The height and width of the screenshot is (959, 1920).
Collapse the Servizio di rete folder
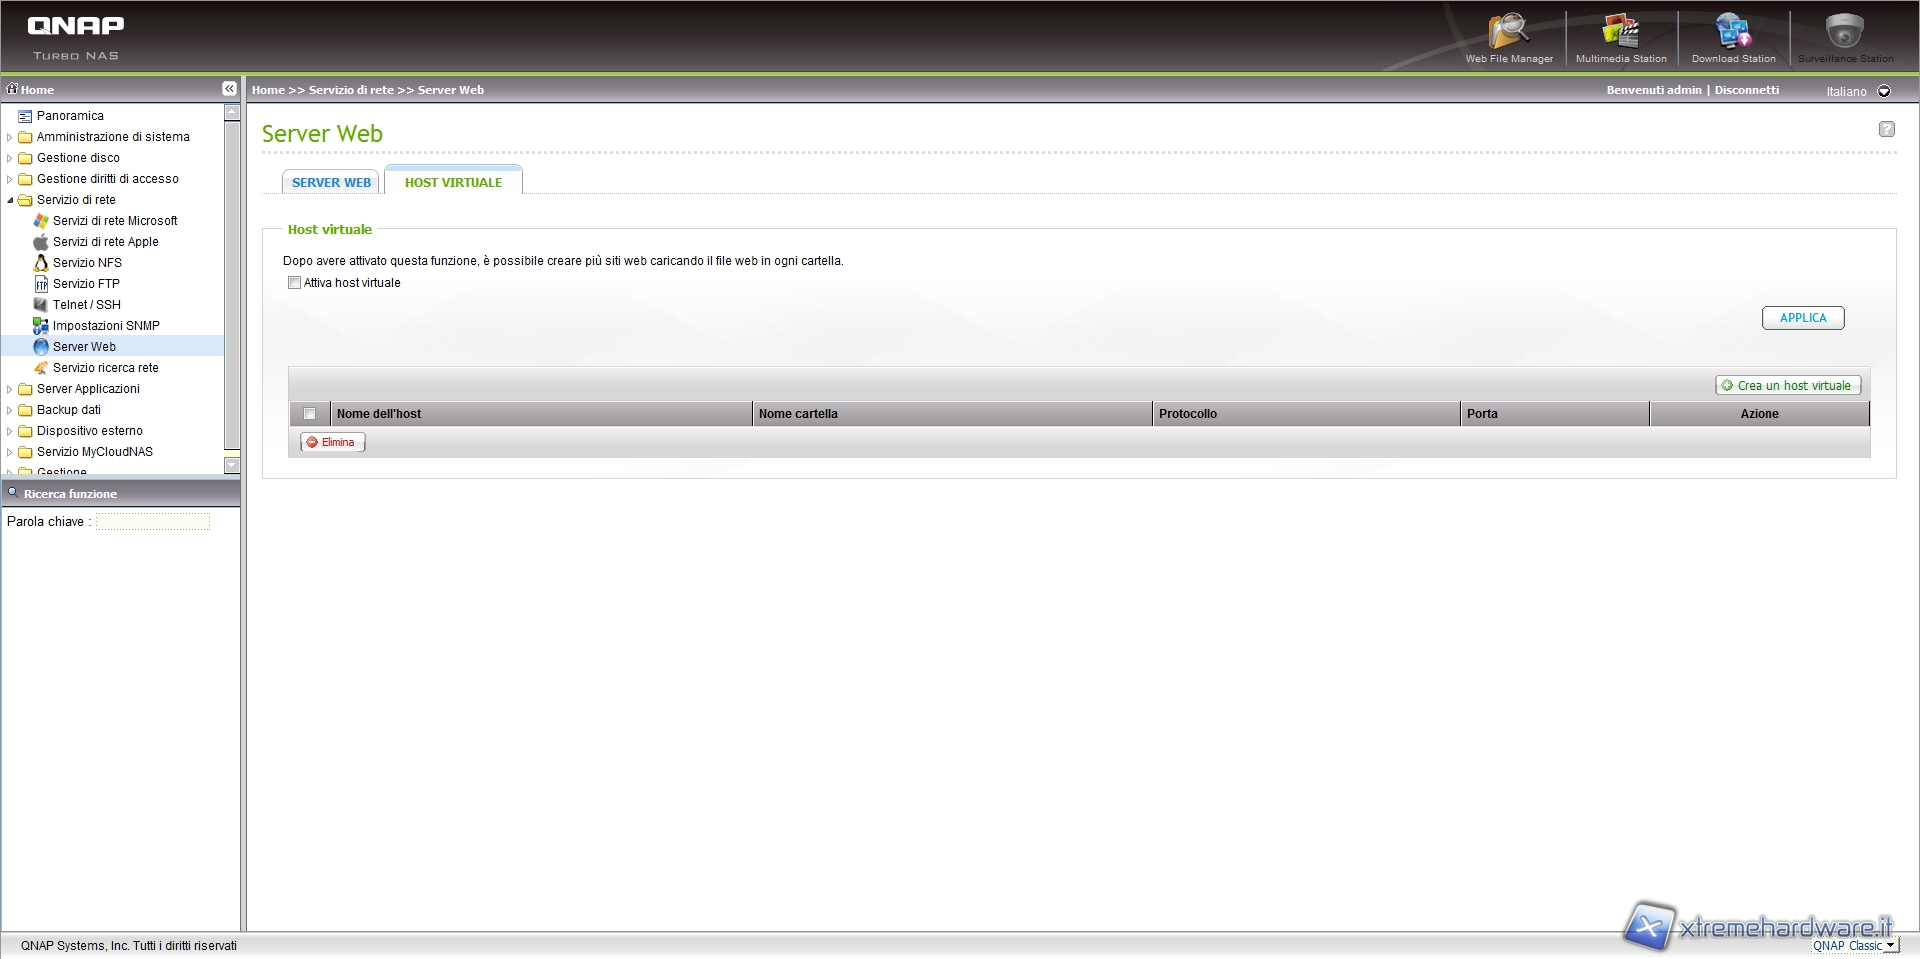pos(10,200)
